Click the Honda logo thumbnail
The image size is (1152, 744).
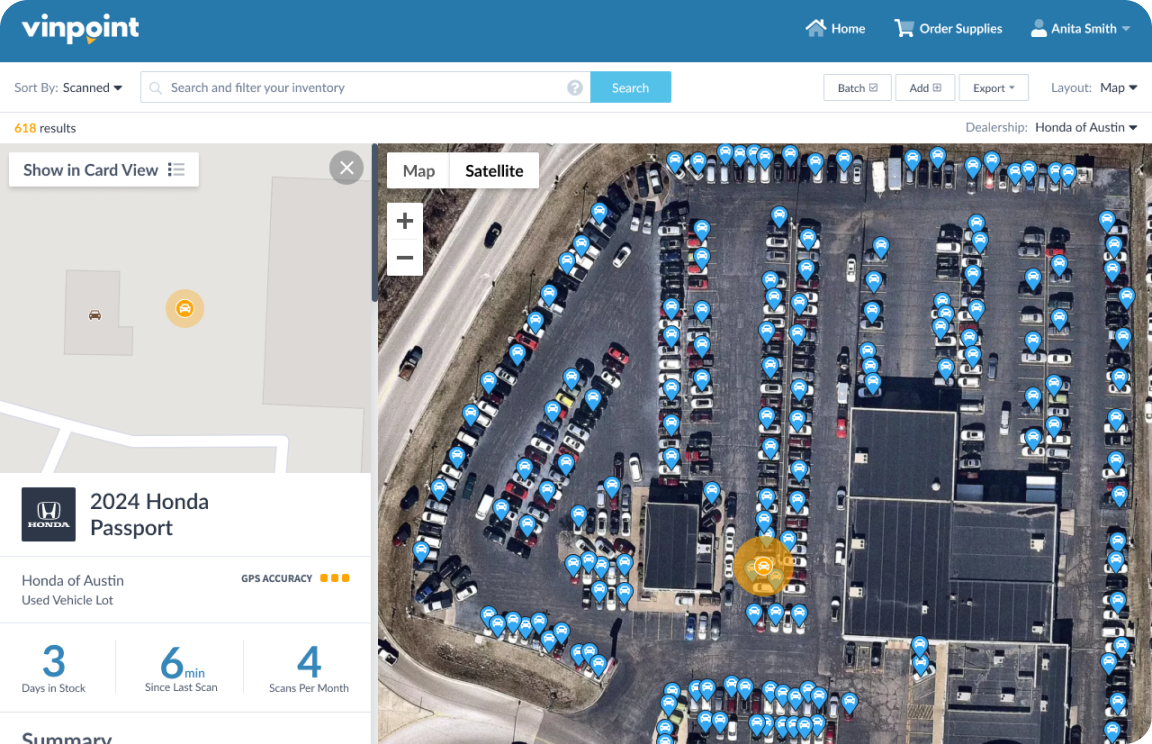point(49,514)
